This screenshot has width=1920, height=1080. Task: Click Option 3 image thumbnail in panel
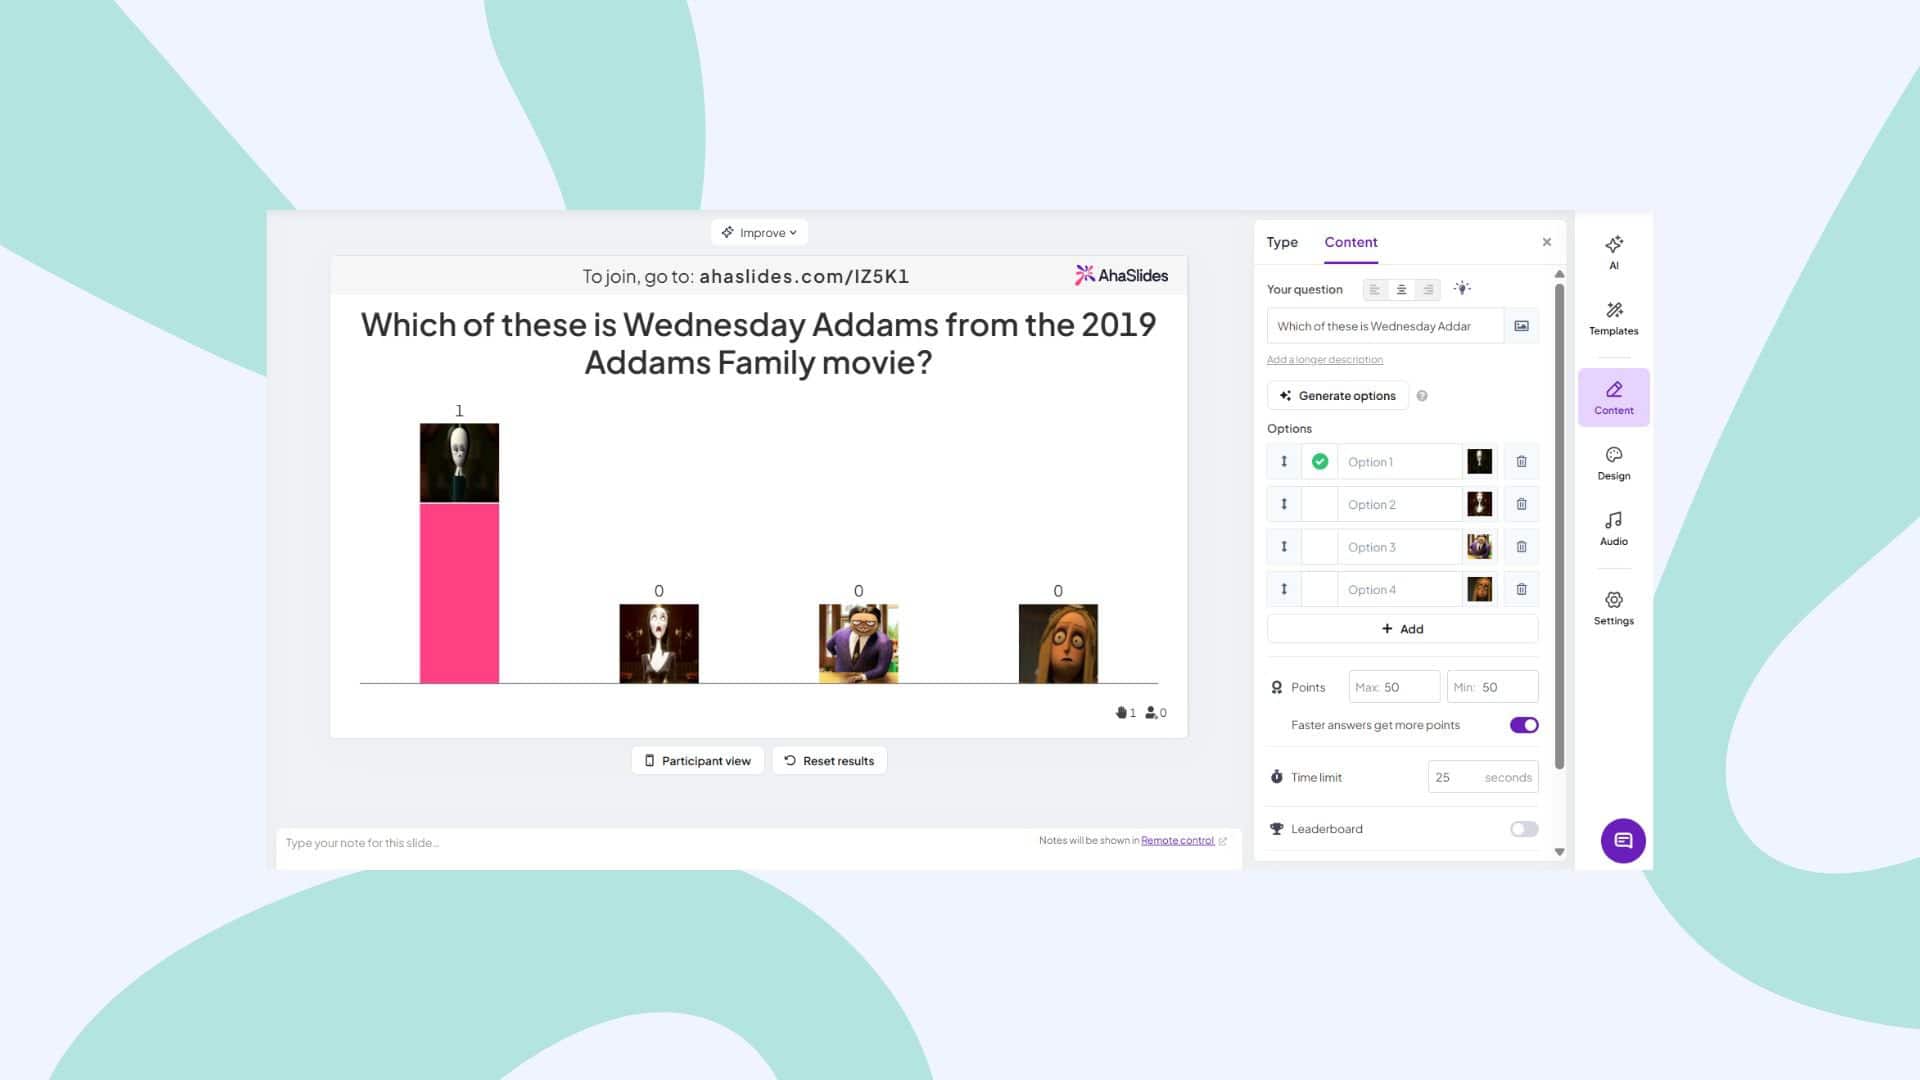pos(1479,547)
